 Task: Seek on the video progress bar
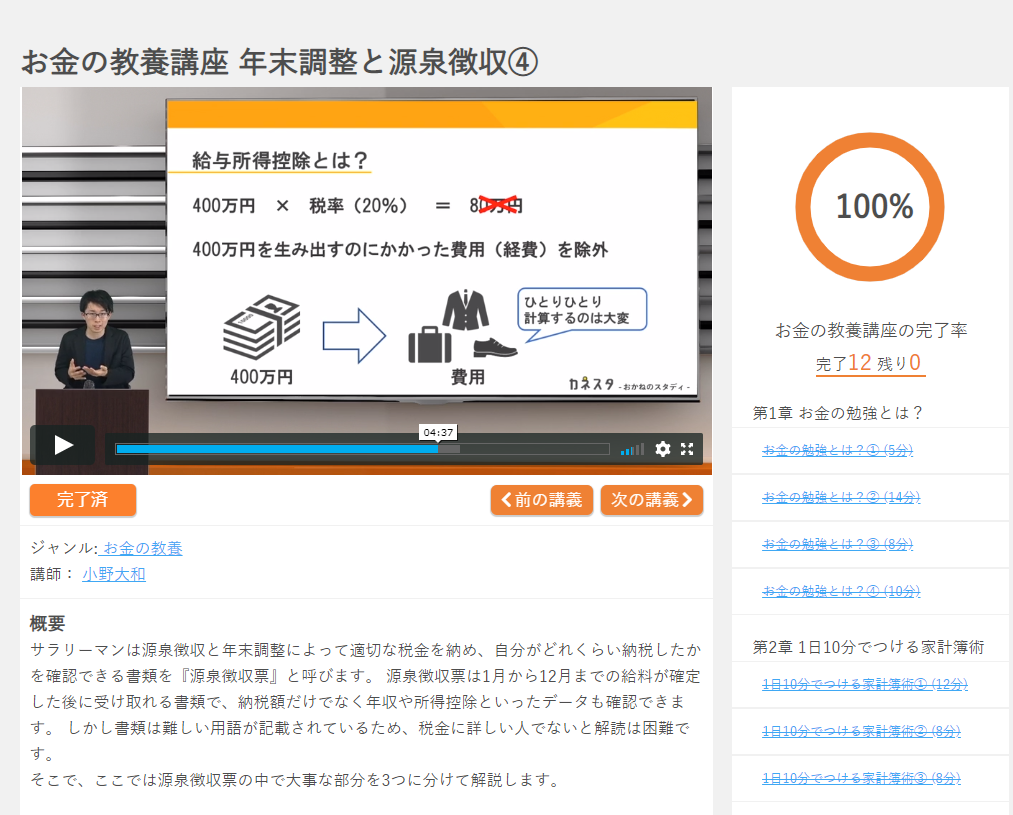point(362,449)
